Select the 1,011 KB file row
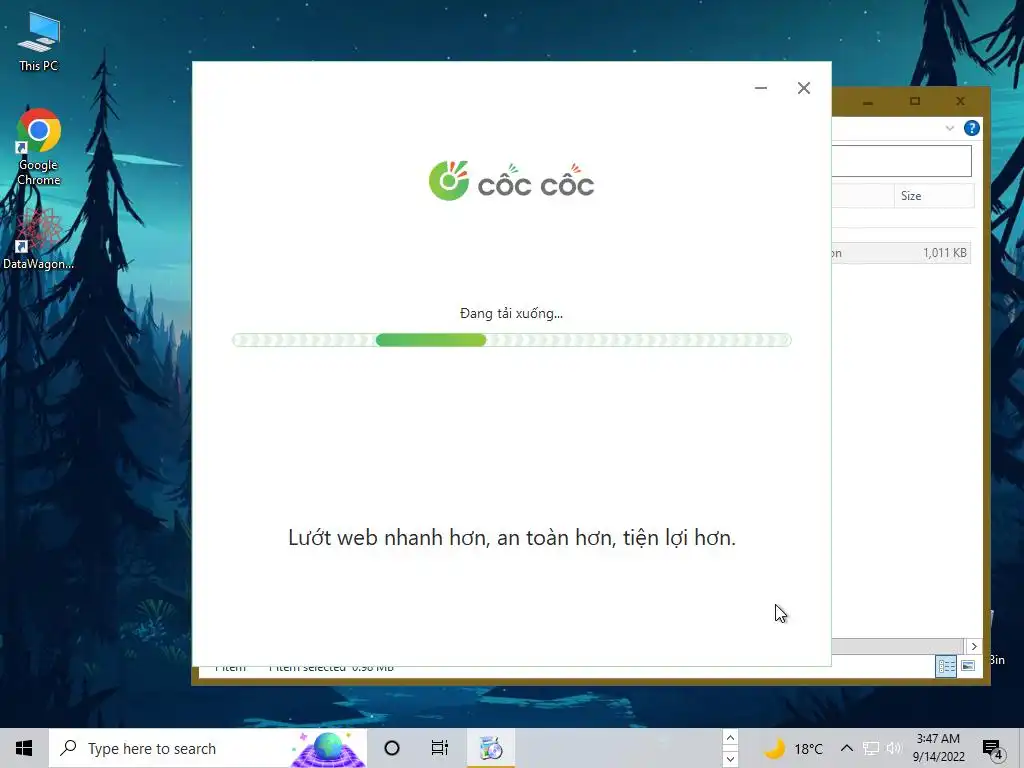Image resolution: width=1024 pixels, height=768 pixels. point(901,253)
